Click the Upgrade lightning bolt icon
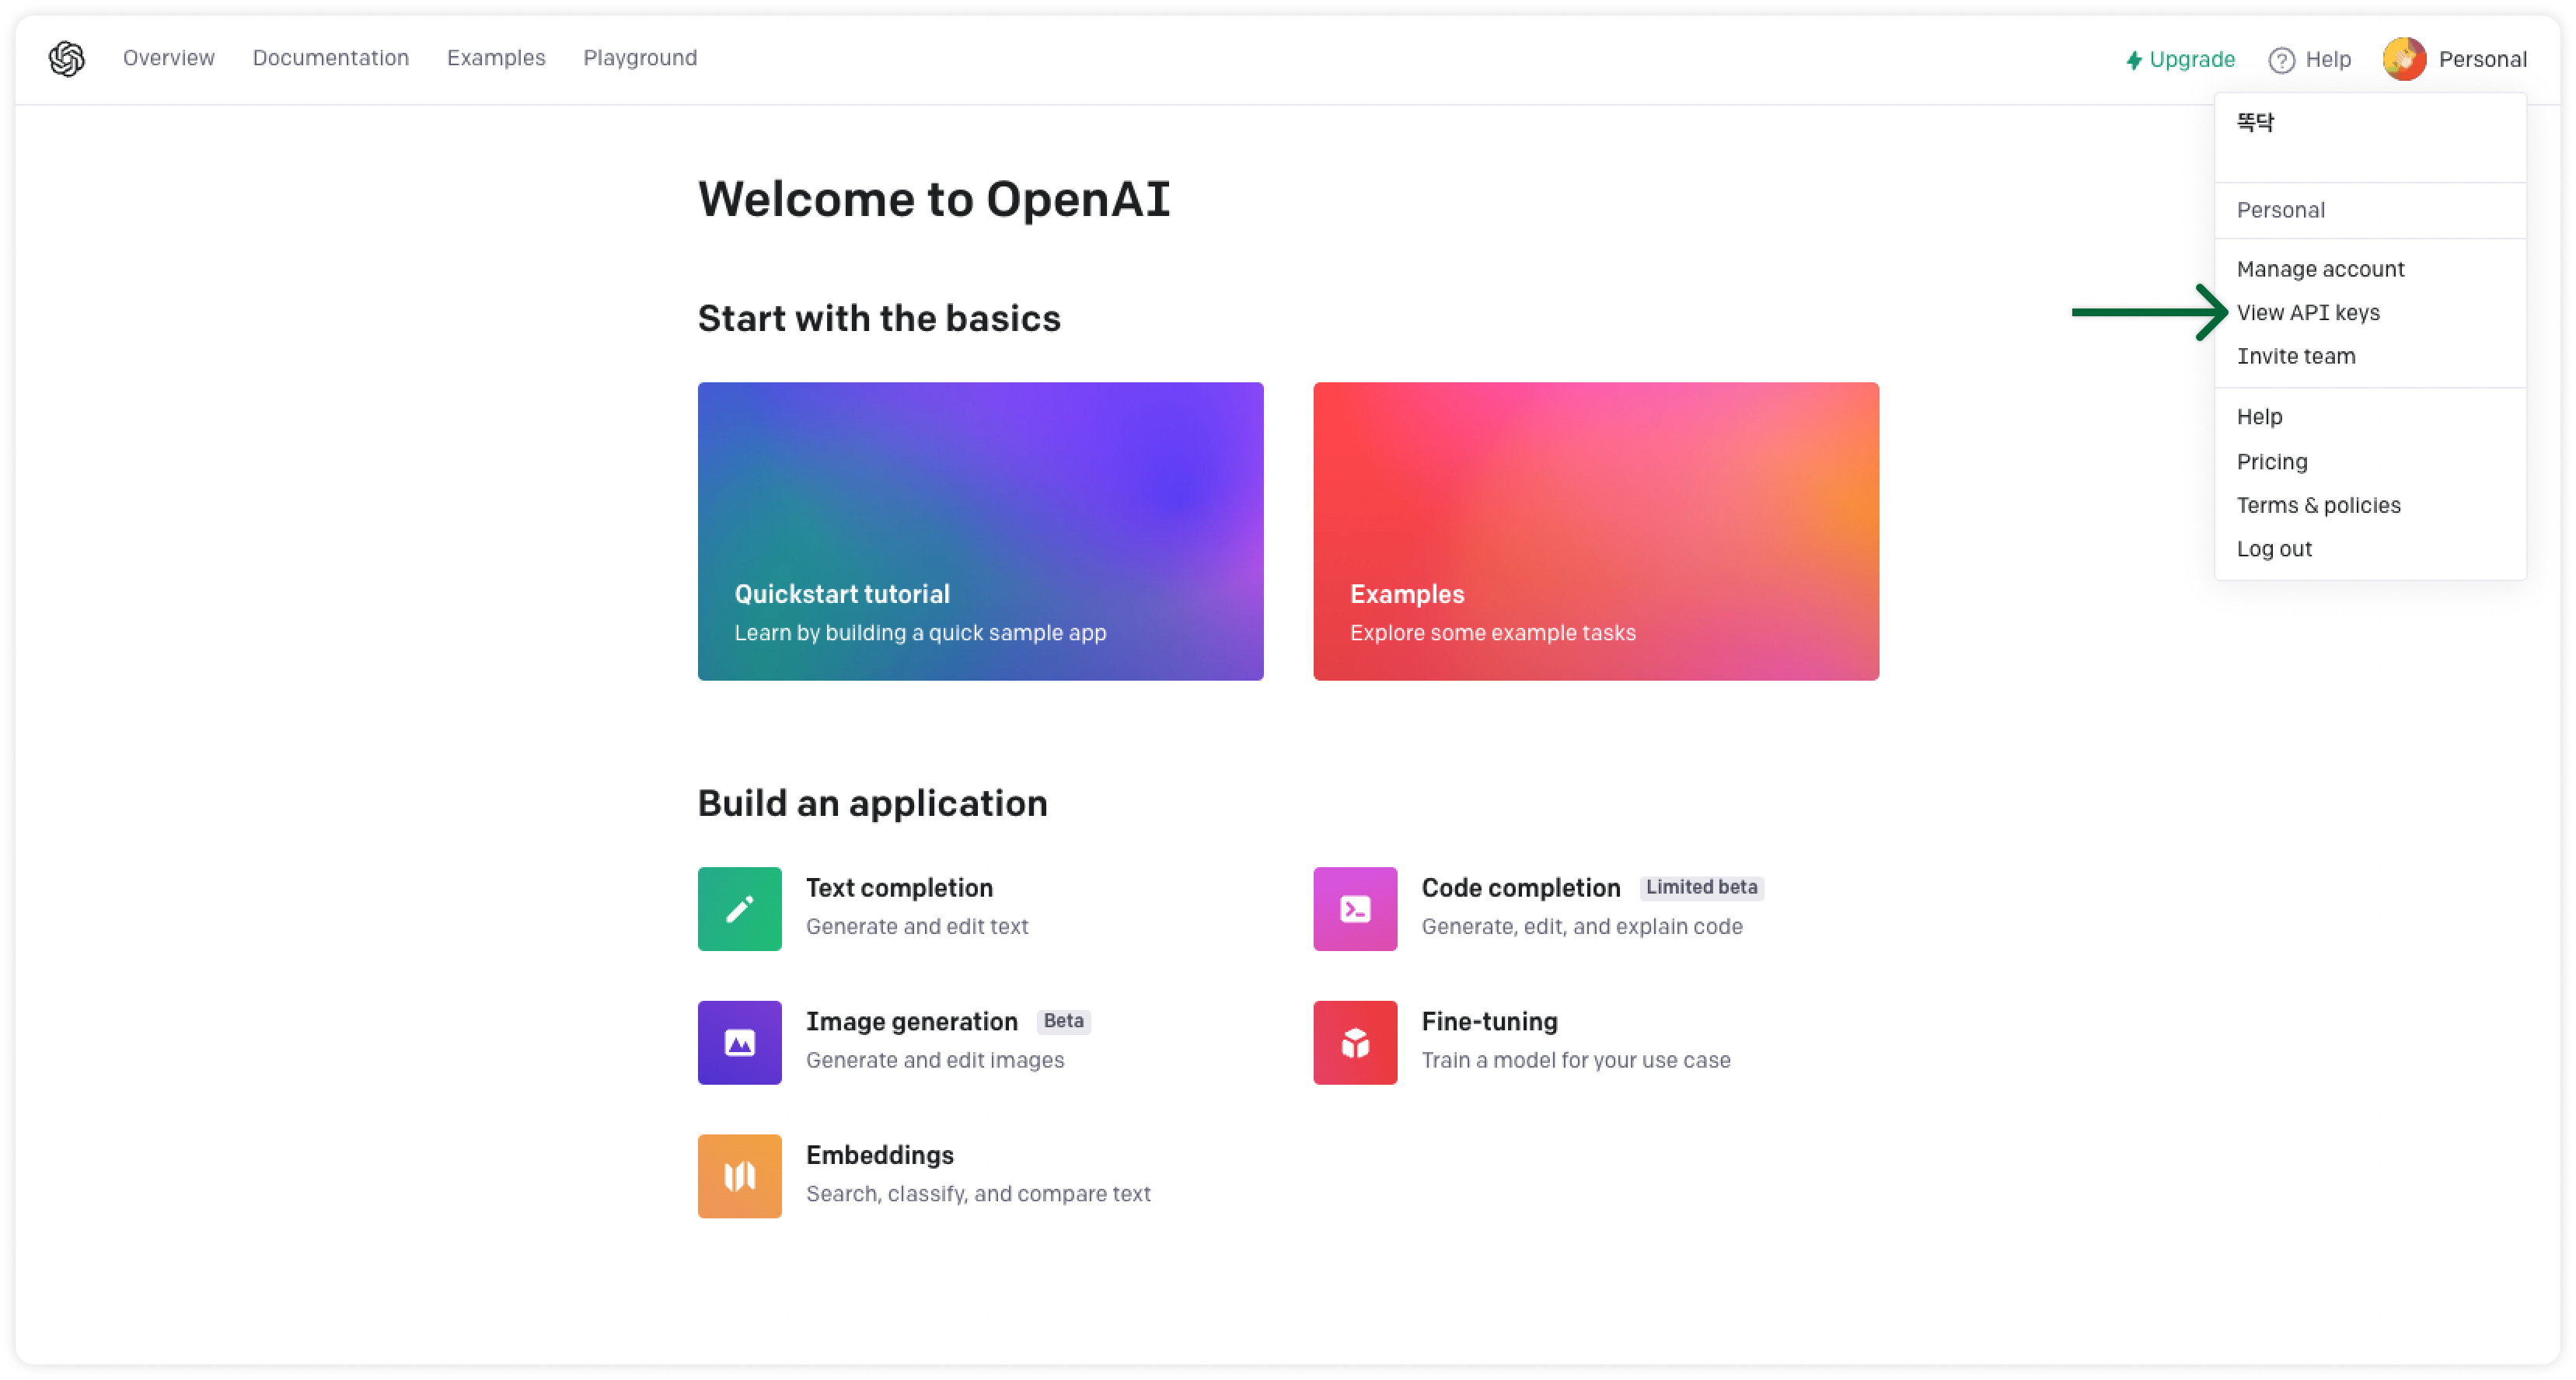The image size is (2576, 1380). [2133, 60]
